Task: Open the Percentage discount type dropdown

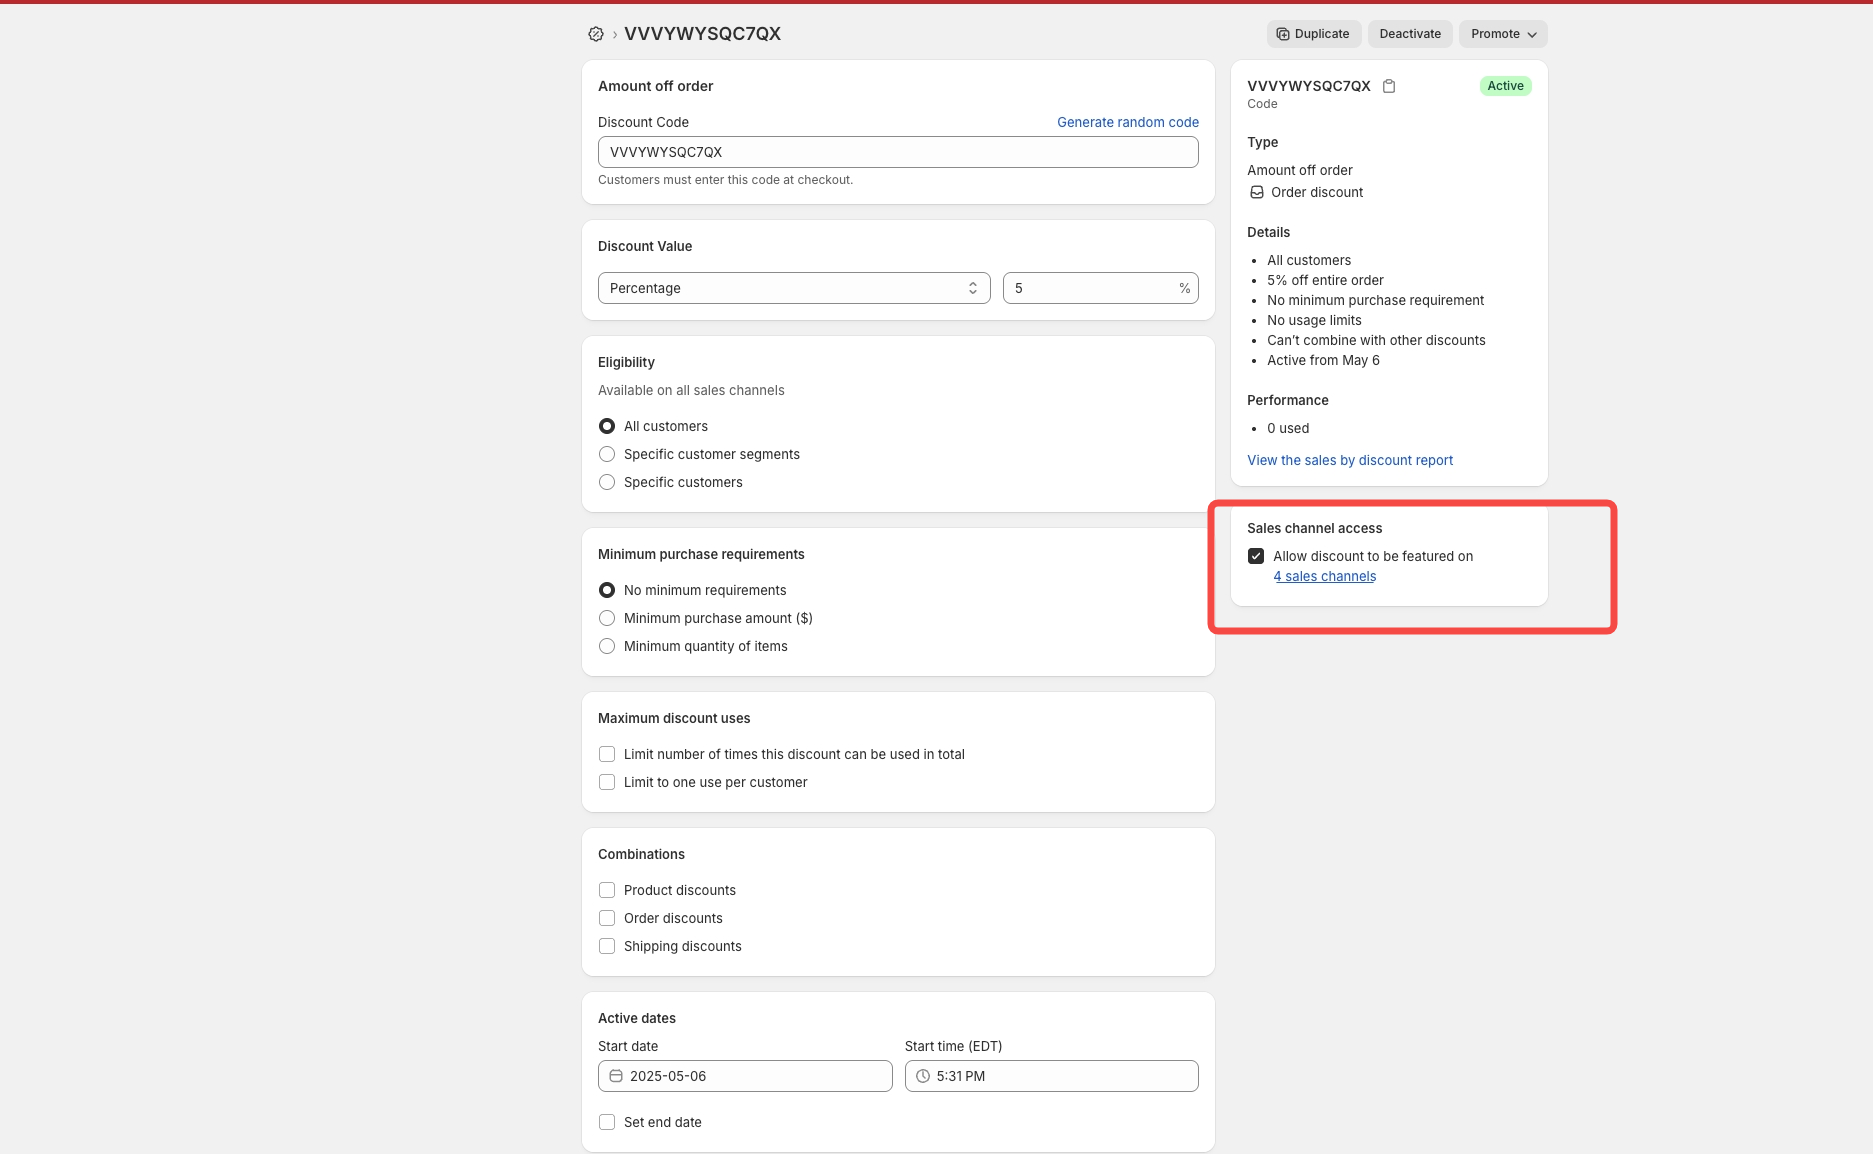Action: 793,288
